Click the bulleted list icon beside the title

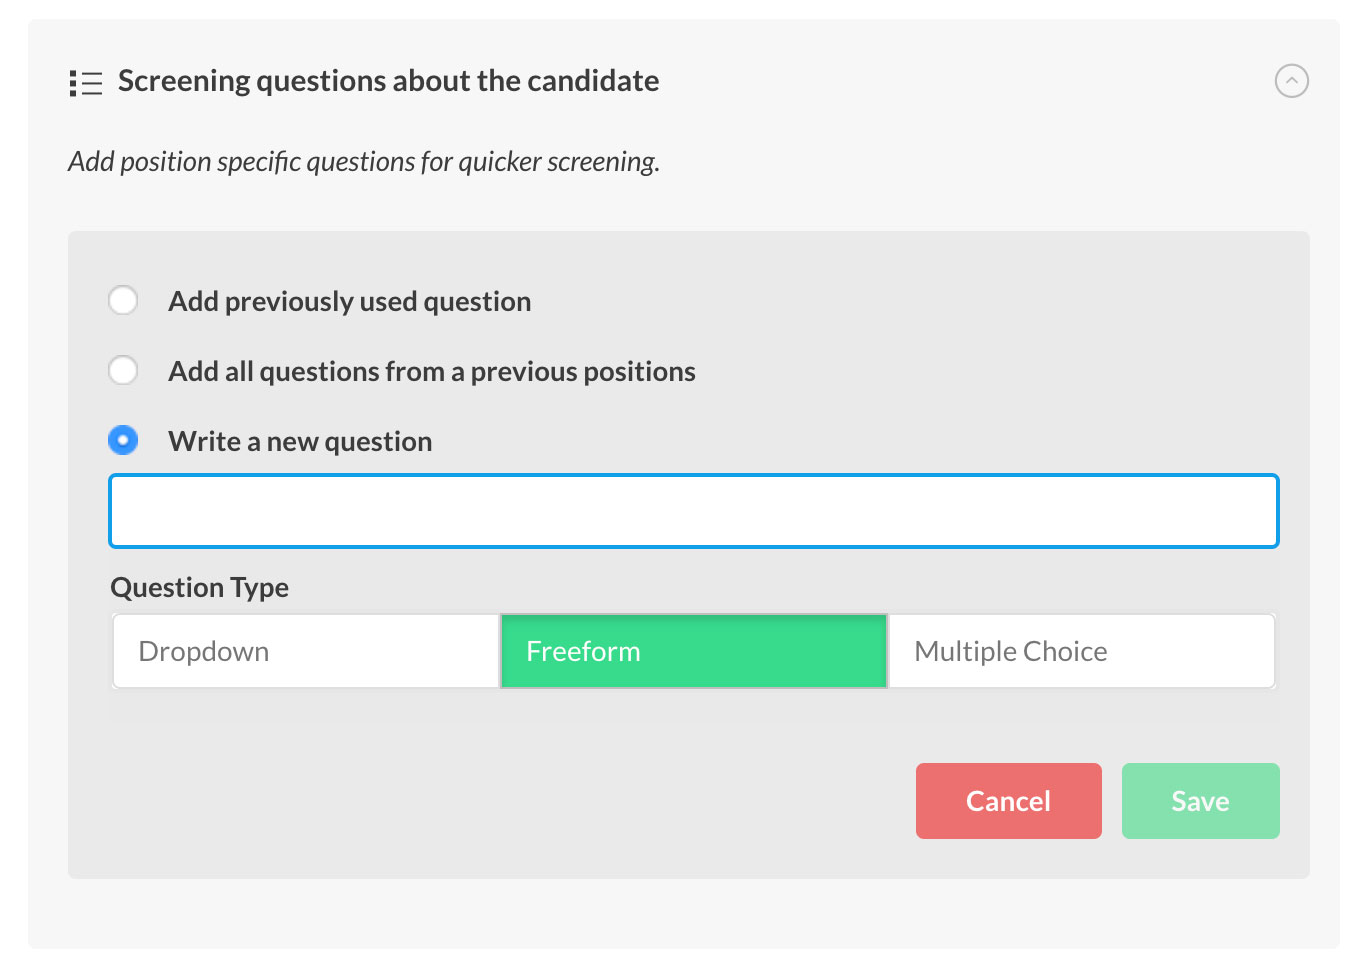tap(86, 83)
